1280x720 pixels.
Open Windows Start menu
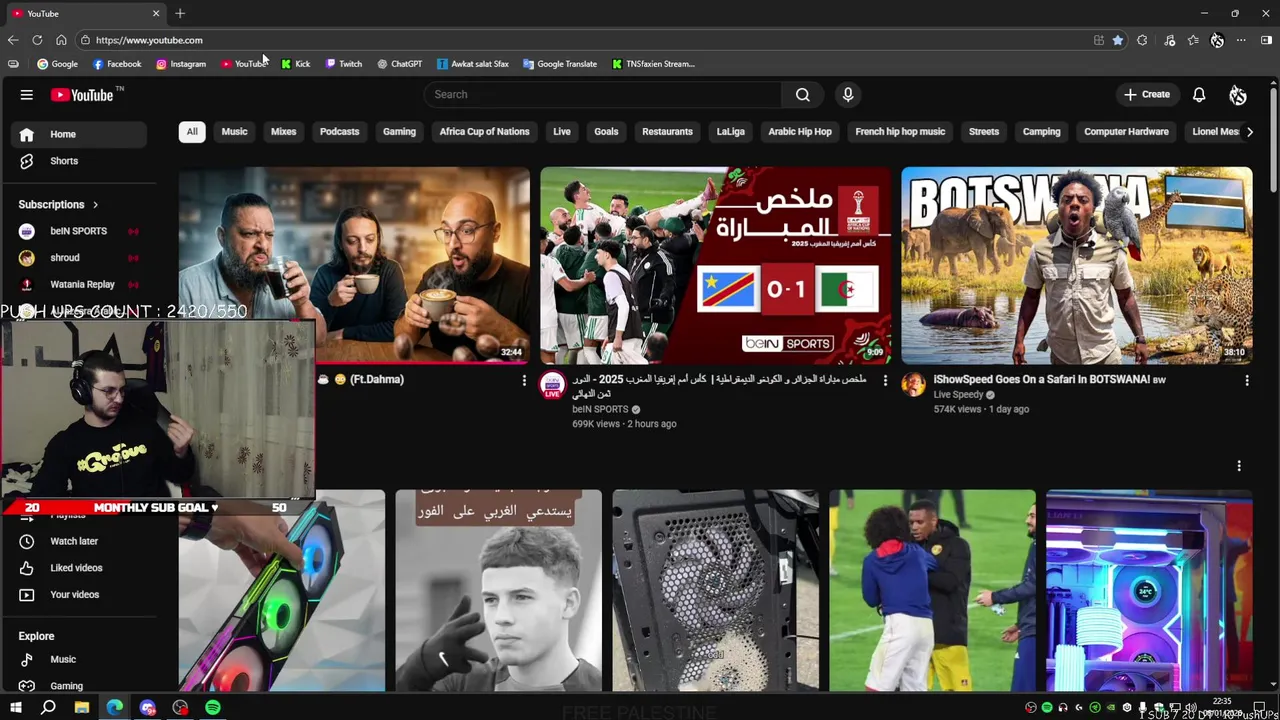[x=15, y=708]
